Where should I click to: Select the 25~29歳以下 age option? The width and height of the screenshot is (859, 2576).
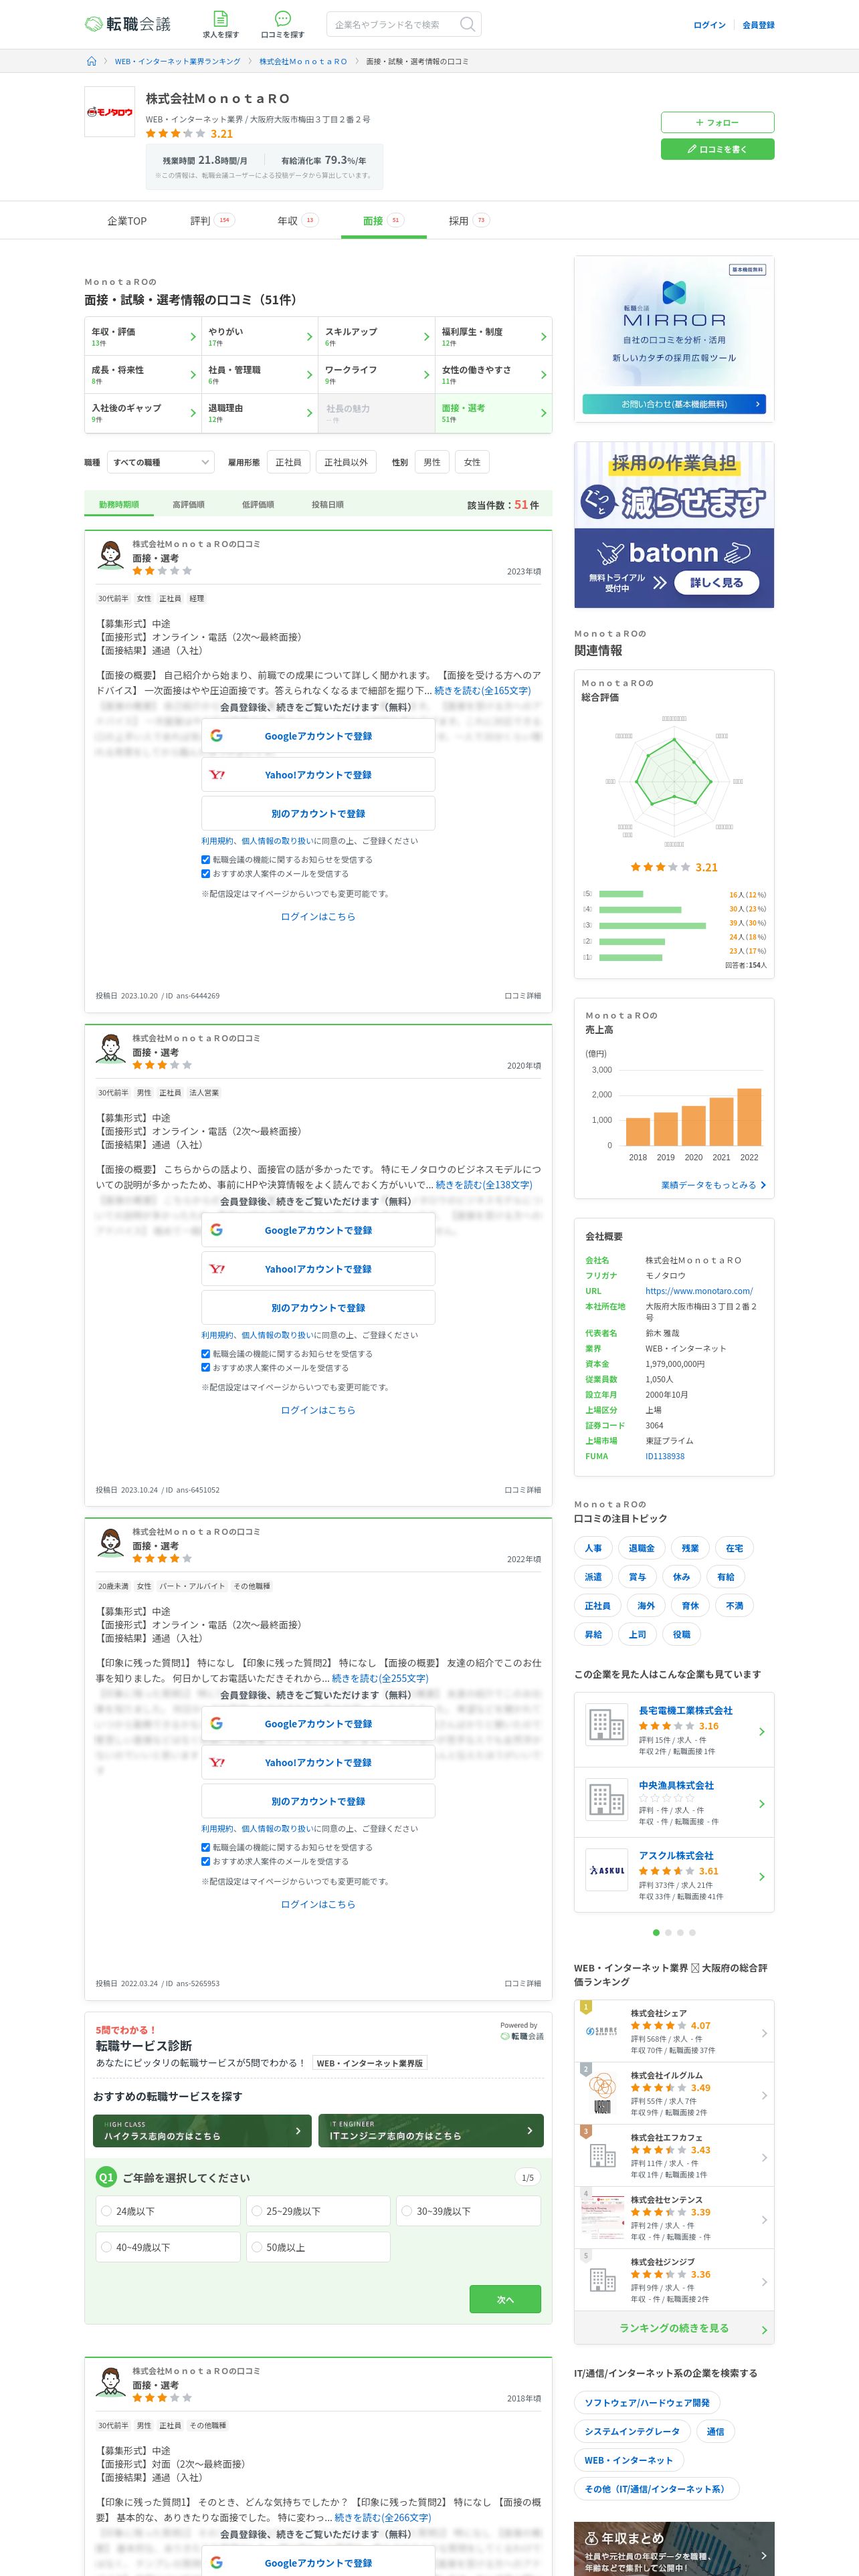318,2211
